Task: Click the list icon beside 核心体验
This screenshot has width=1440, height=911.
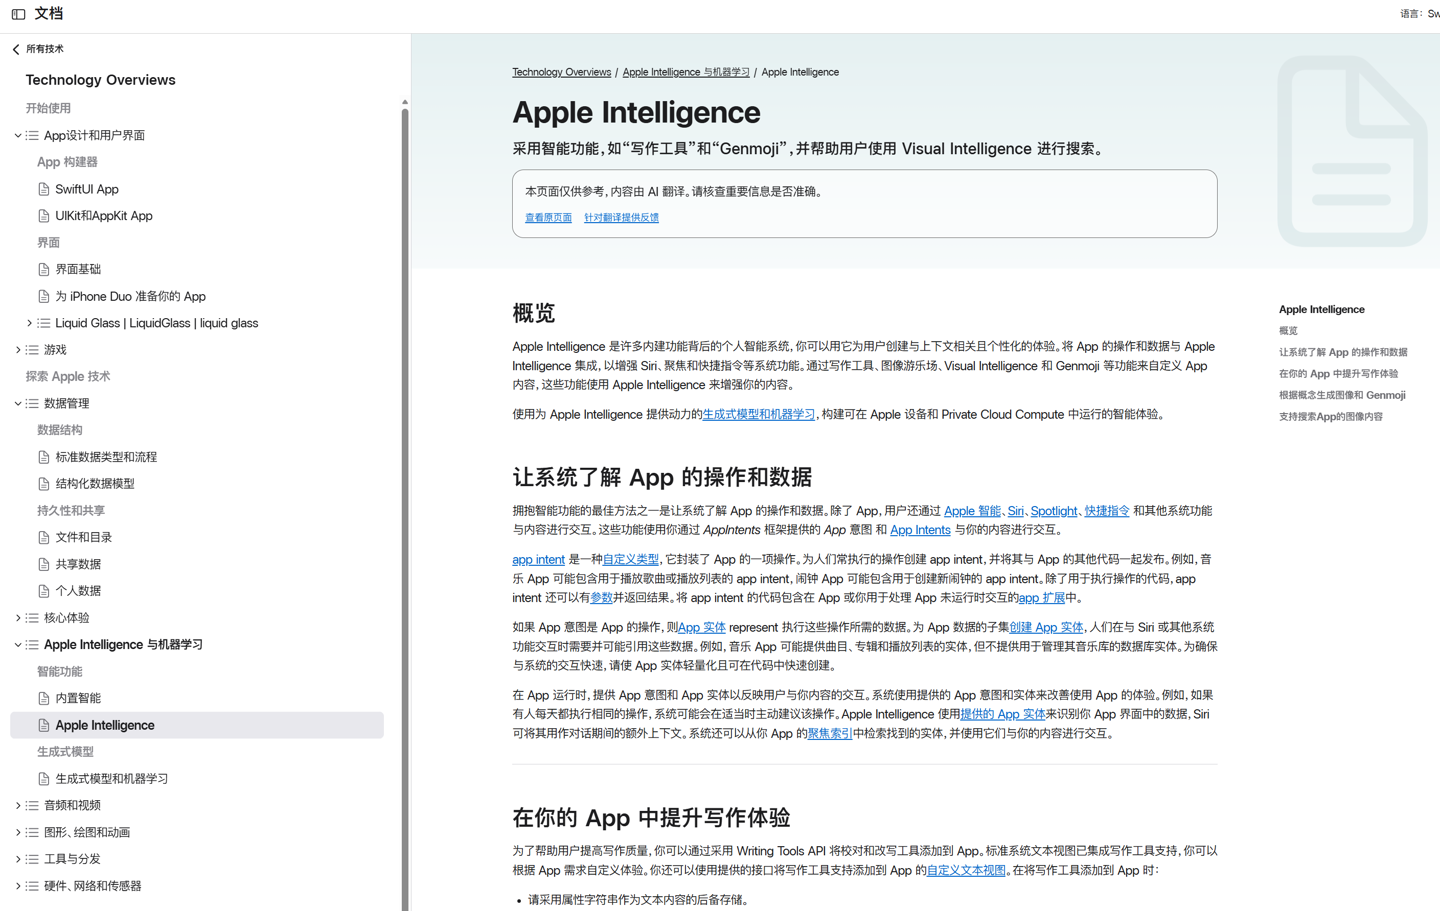Action: tap(33, 618)
